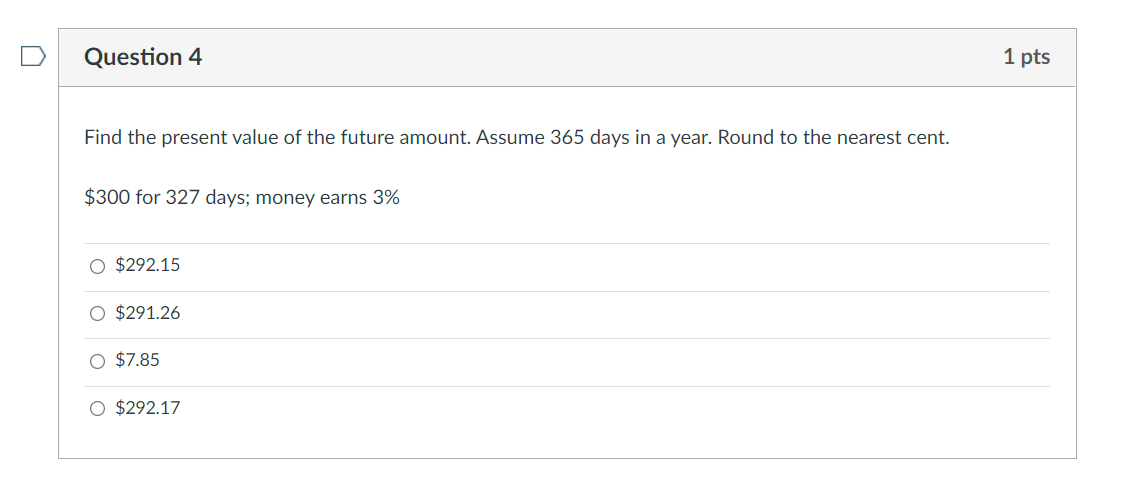Click the blank area right of the $292.15 answer

pyautogui.click(x=600, y=266)
